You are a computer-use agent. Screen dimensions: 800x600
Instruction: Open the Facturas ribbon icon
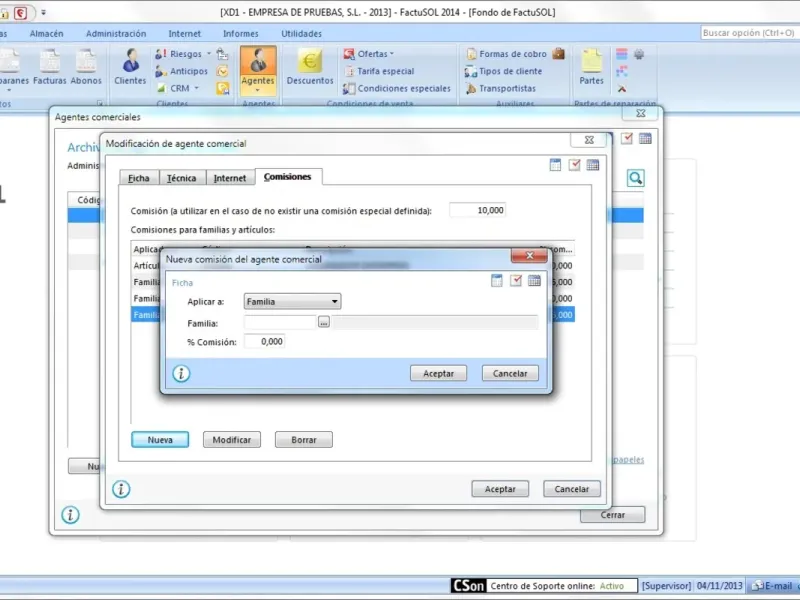tap(49, 67)
